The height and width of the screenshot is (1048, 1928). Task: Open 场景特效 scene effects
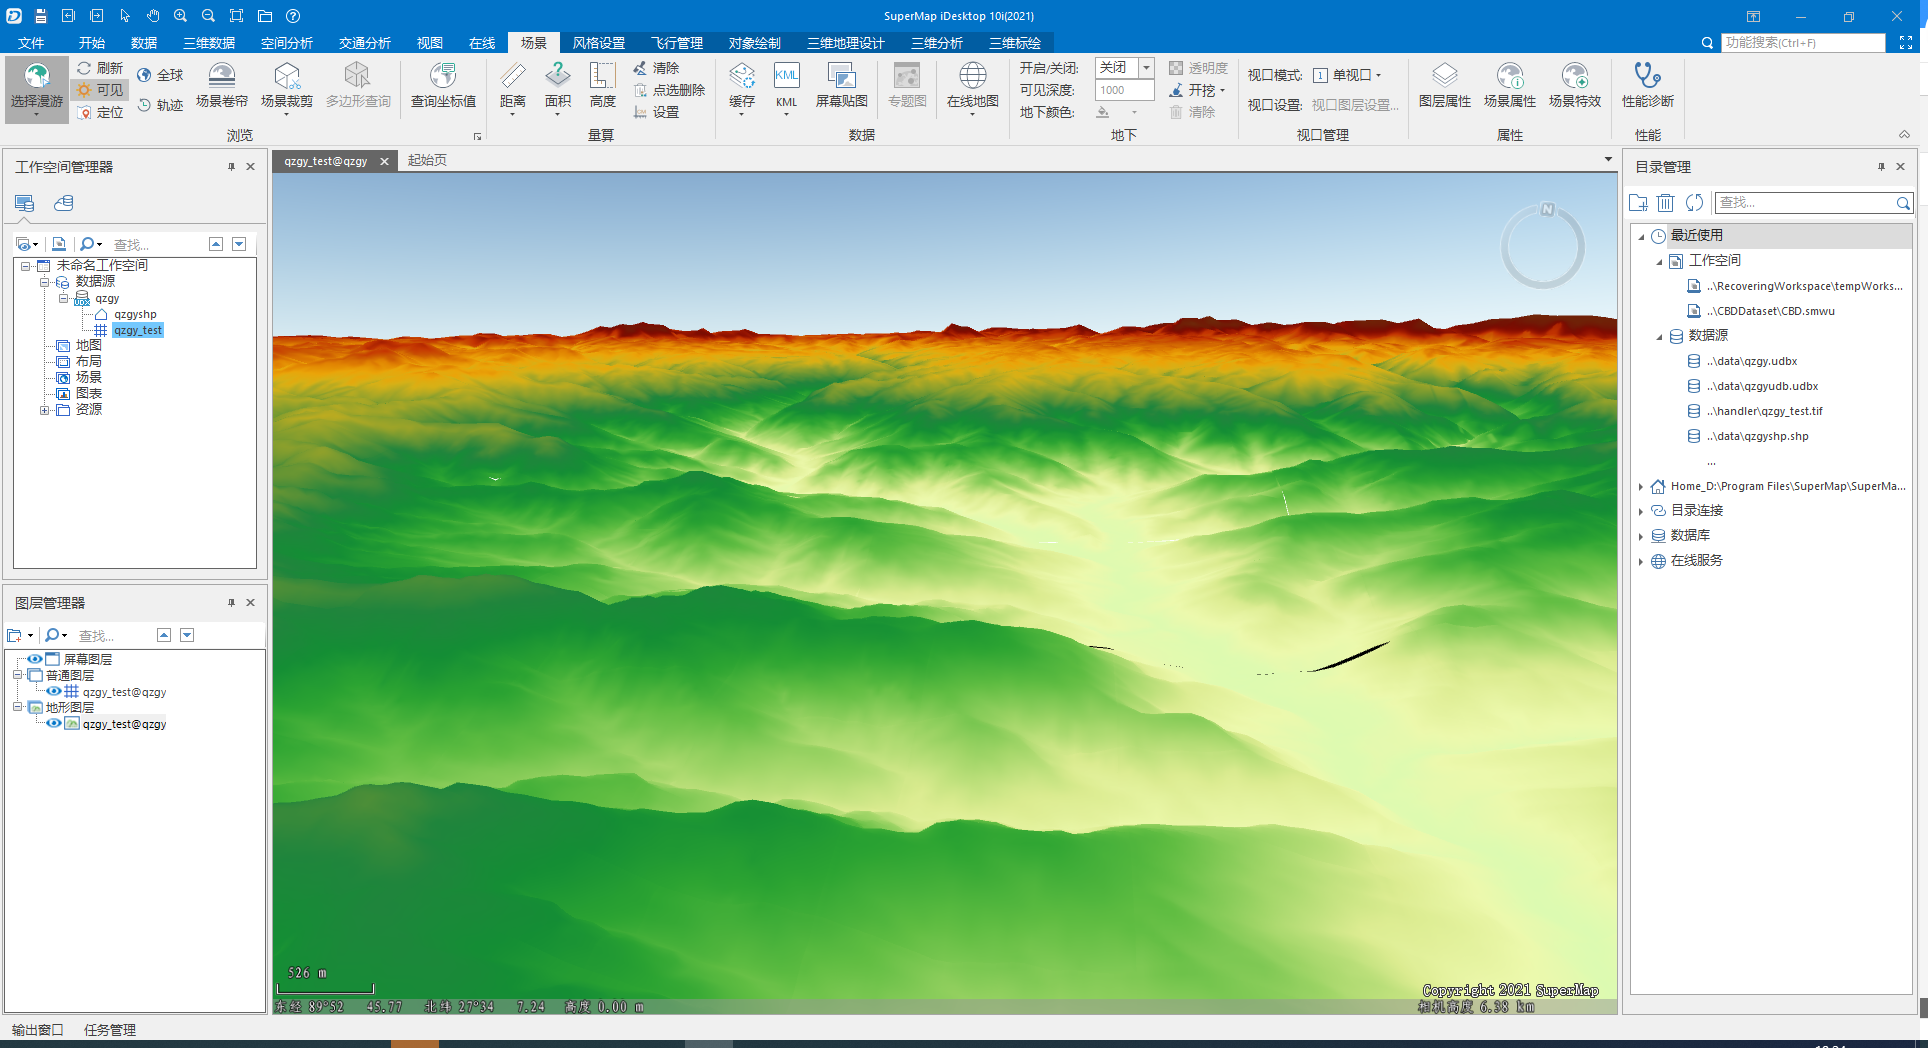click(x=1575, y=86)
